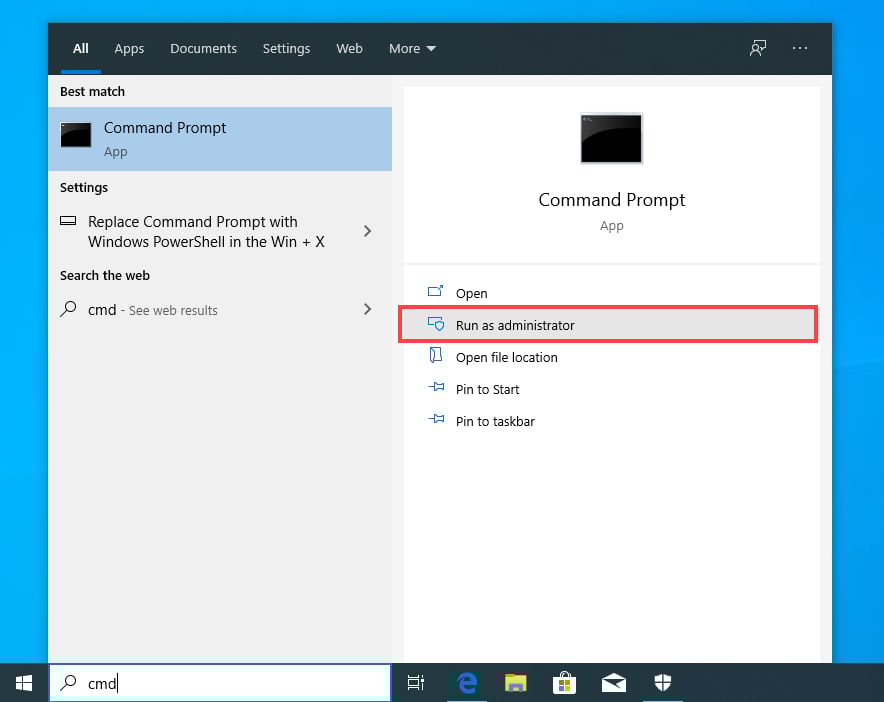This screenshot has width=884, height=702.
Task: Open Microsoft Store from the taskbar
Action: pyautogui.click(x=564, y=683)
